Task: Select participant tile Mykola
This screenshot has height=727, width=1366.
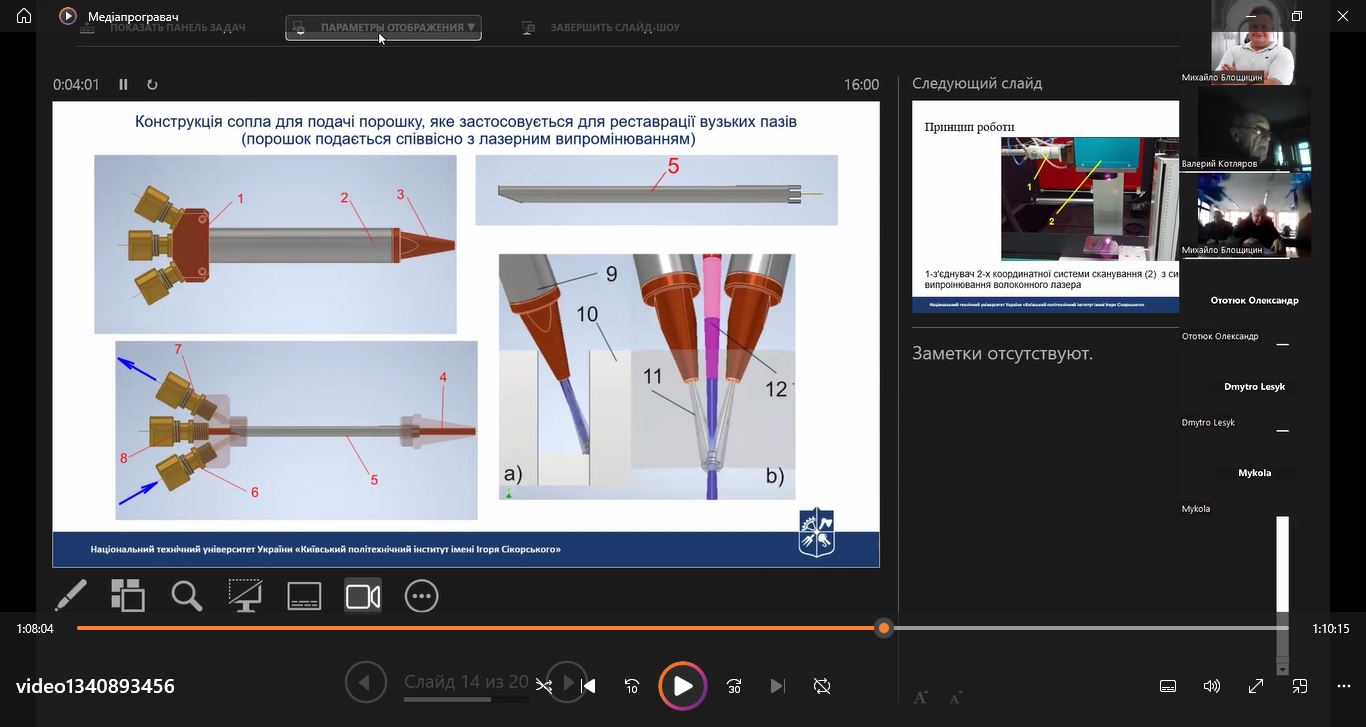Action: (1254, 472)
